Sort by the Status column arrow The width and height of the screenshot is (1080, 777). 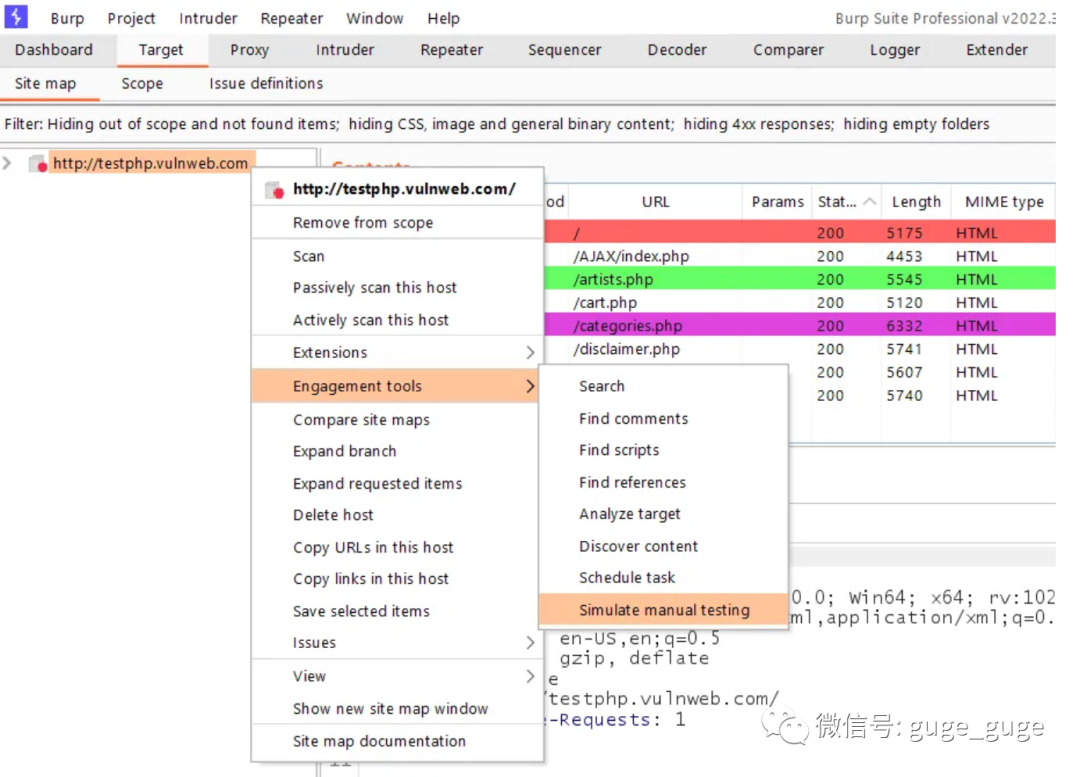point(869,202)
